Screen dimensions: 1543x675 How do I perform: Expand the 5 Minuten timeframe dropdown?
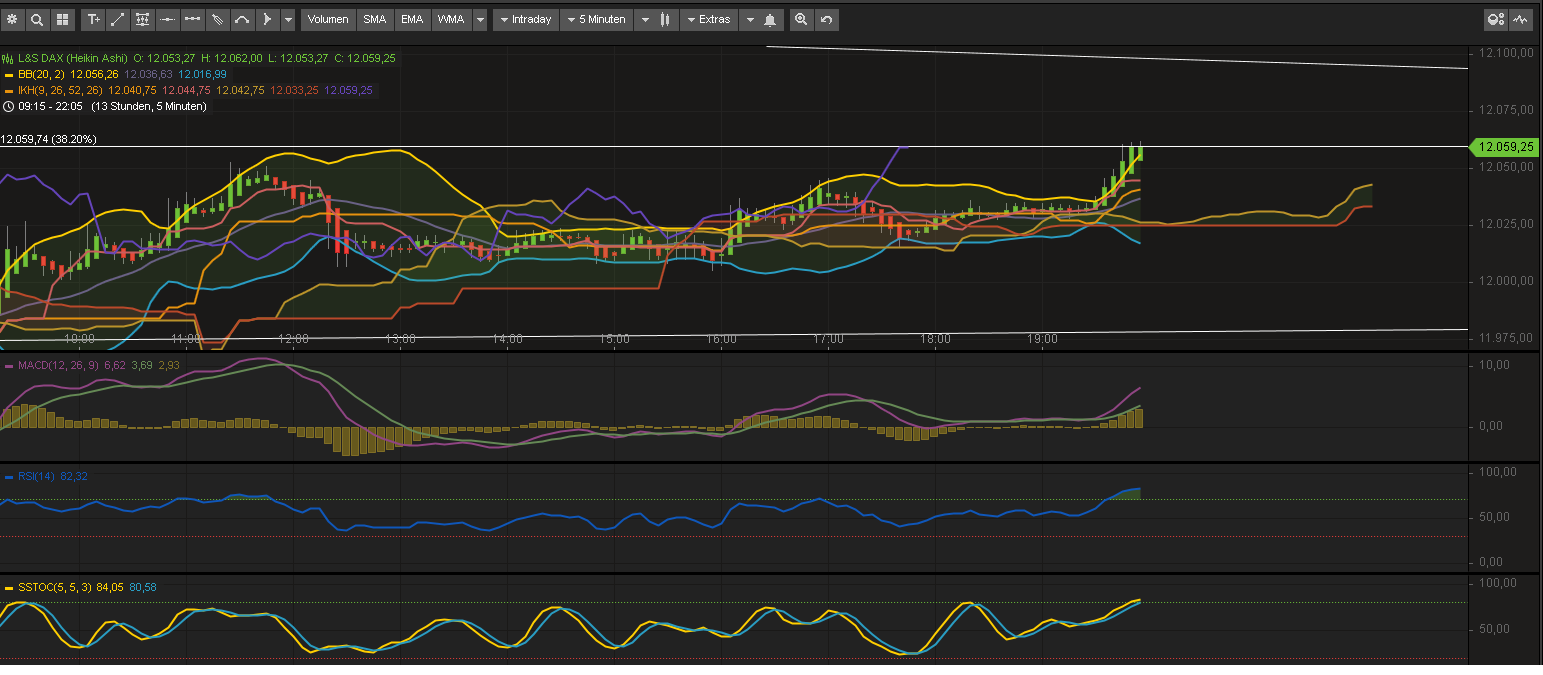599,19
